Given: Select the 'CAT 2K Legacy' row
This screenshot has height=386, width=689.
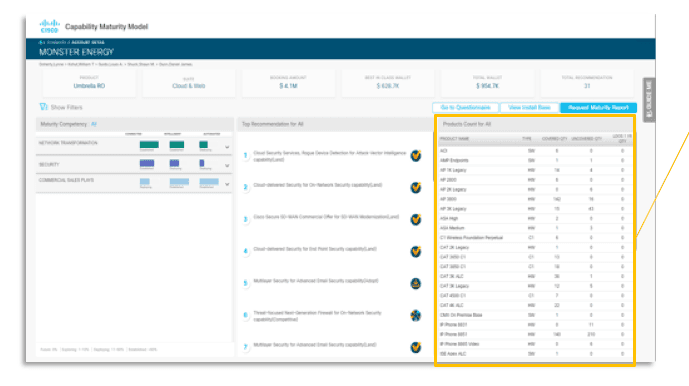Looking at the screenshot, I should [535, 248].
